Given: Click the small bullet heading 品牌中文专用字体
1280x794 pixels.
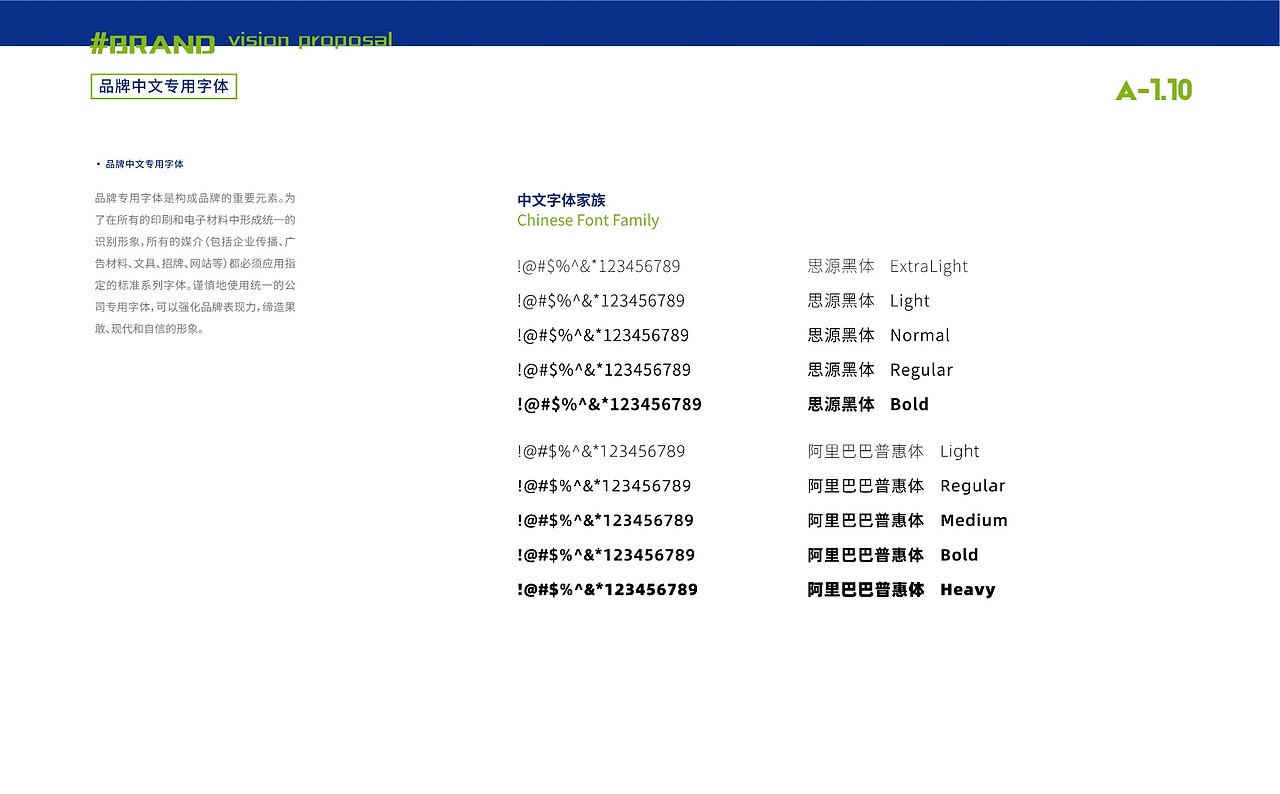Looking at the screenshot, I should pos(144,164).
